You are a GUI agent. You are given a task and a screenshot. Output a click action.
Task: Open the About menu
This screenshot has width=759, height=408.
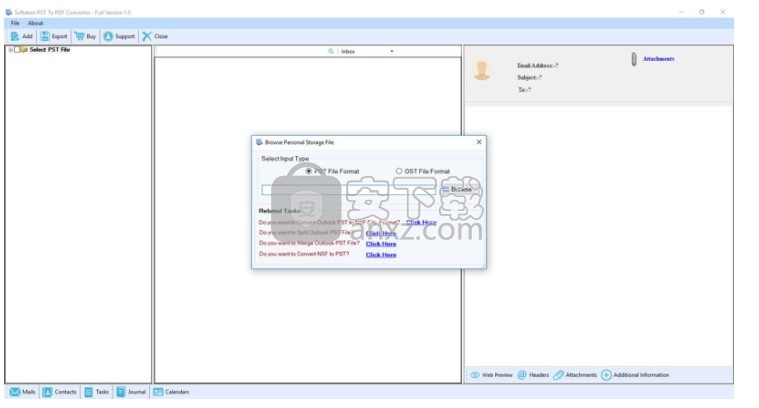click(x=35, y=23)
